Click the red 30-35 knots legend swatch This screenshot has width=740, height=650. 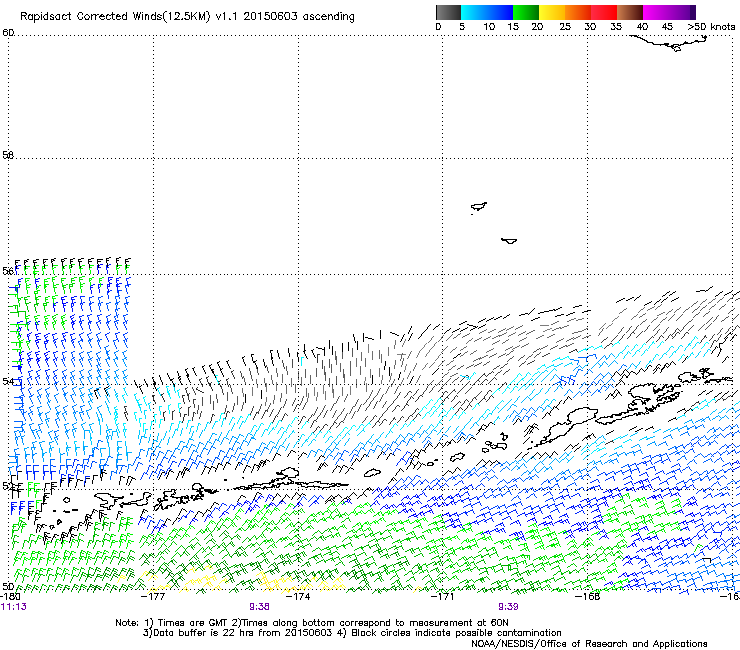(604, 12)
